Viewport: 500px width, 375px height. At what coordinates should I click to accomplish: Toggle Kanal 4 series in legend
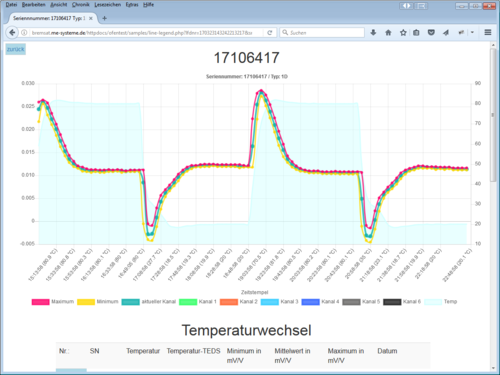320,302
